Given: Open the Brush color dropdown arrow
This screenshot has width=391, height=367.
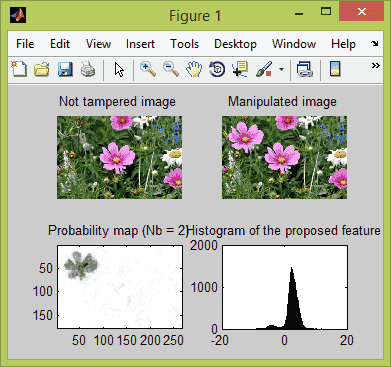Looking at the screenshot, I should [x=281, y=70].
